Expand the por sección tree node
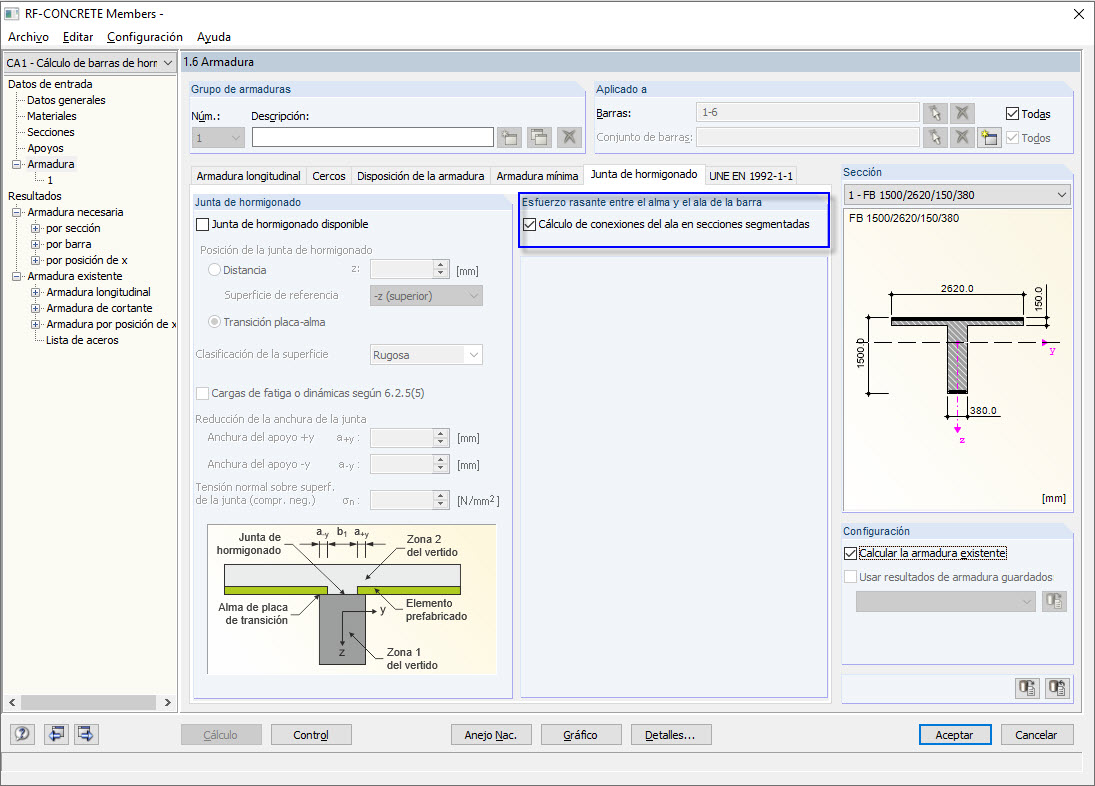This screenshot has height=786, width=1095. pyautogui.click(x=36, y=228)
